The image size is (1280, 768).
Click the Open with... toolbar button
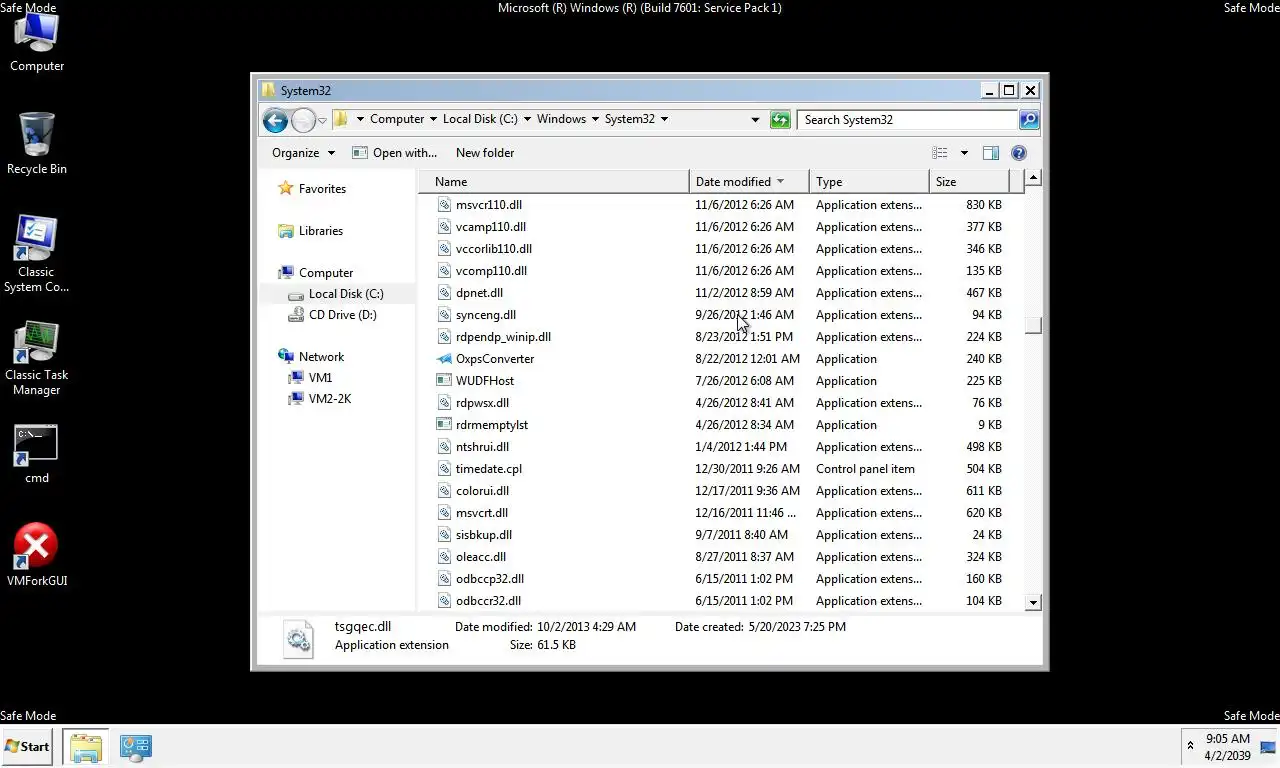click(x=395, y=153)
